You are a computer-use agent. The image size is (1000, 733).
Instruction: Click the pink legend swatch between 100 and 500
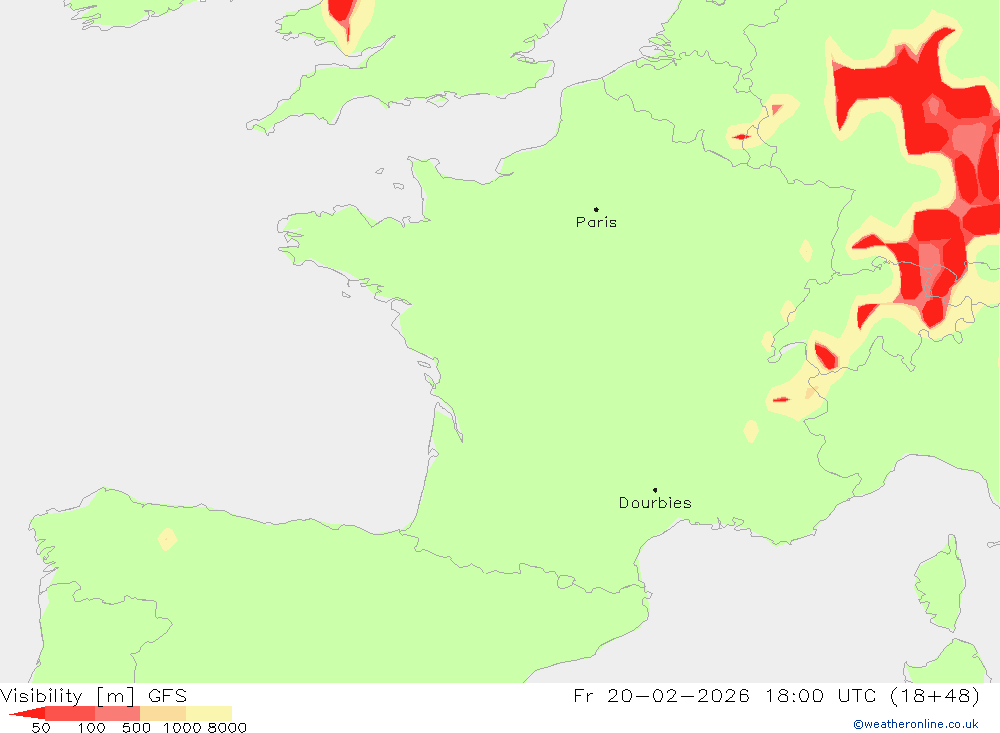click(x=117, y=713)
